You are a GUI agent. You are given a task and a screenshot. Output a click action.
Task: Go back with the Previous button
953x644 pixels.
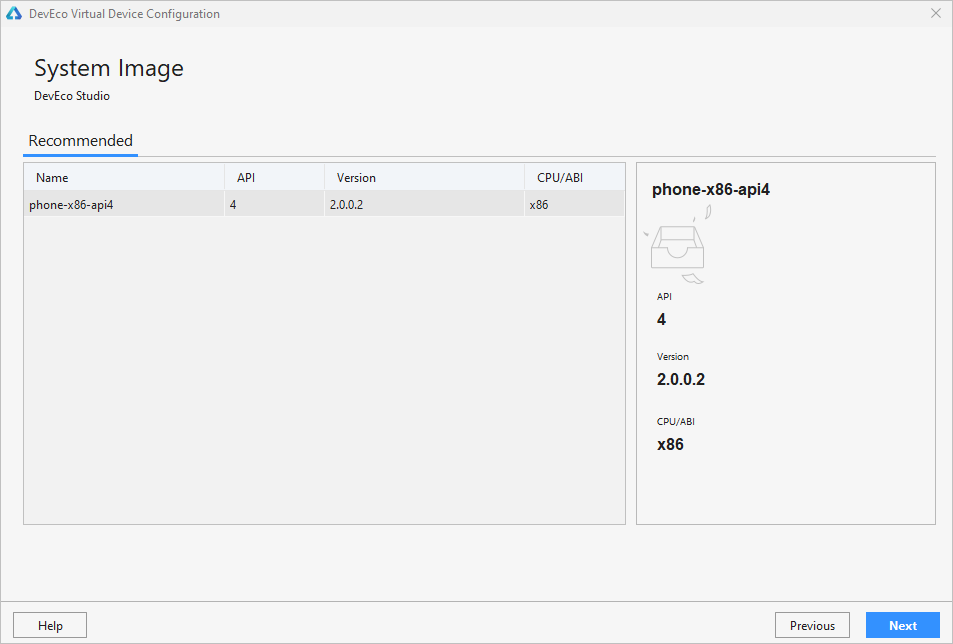point(812,626)
